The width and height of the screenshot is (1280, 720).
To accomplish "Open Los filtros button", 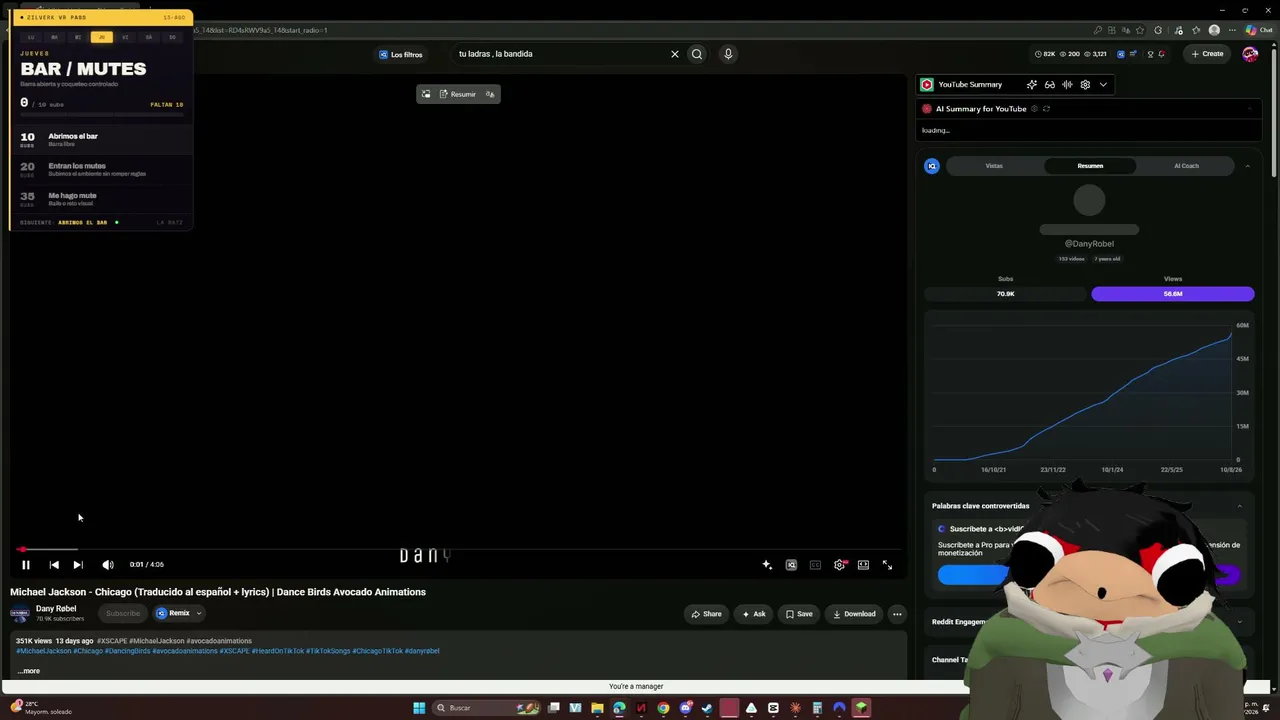I will (x=400, y=54).
